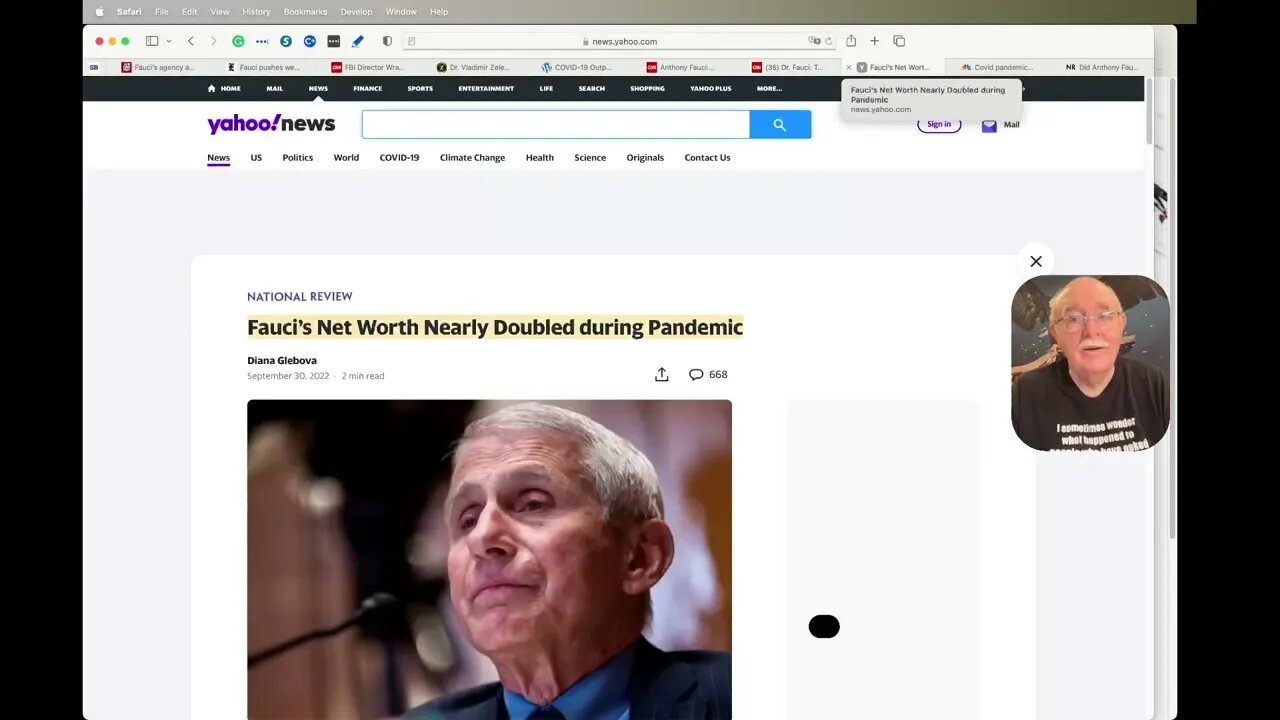
Task: Switch to the pinned SB tab
Action: click(94, 67)
